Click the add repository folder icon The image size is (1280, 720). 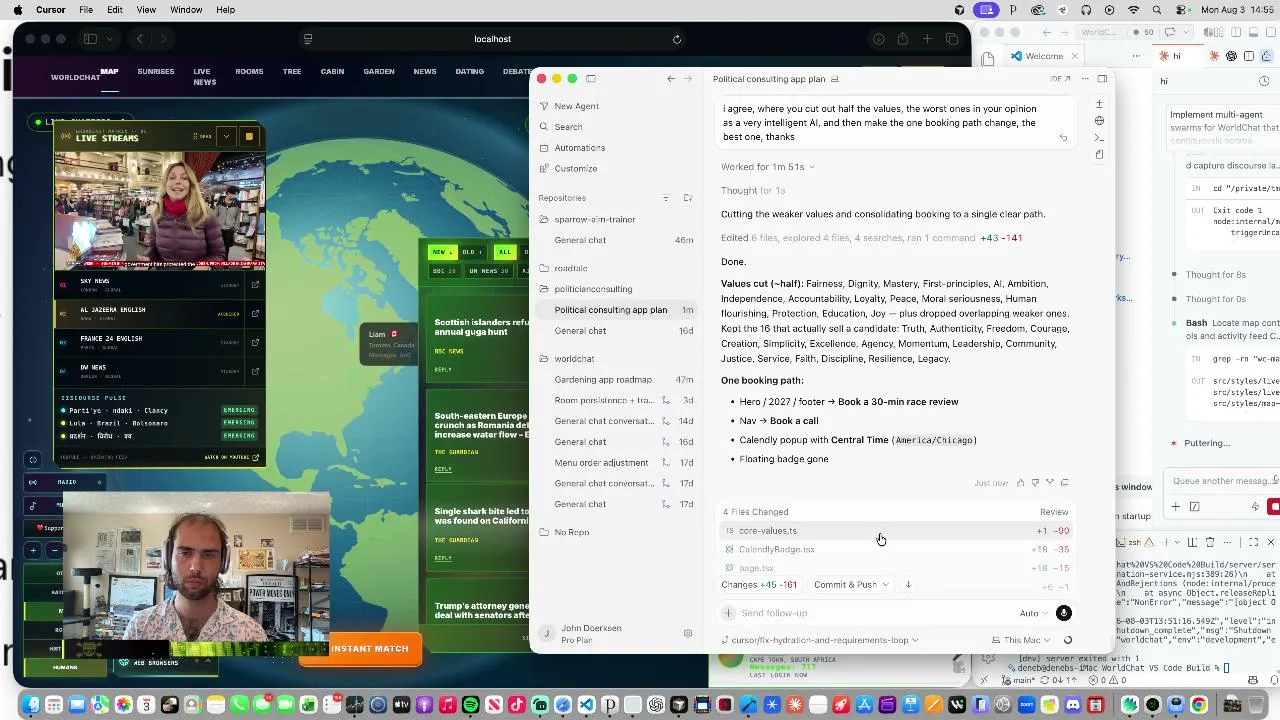click(687, 198)
